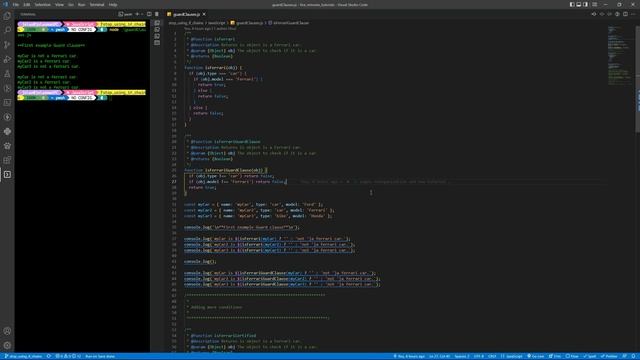Screen dimensions: 640x360
Task: Open the editor More Actions ellipsis
Action: (633, 14)
